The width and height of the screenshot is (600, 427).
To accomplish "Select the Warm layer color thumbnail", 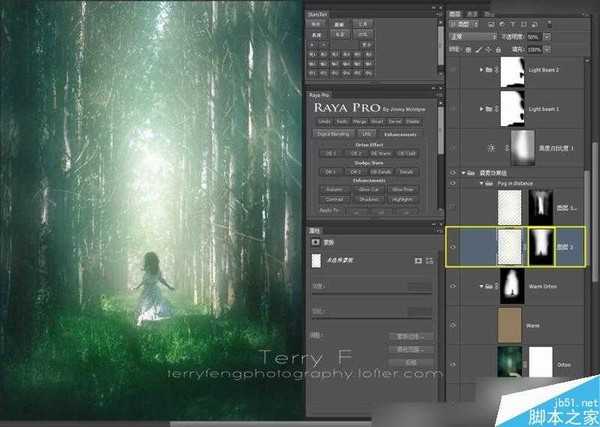I will 509,325.
